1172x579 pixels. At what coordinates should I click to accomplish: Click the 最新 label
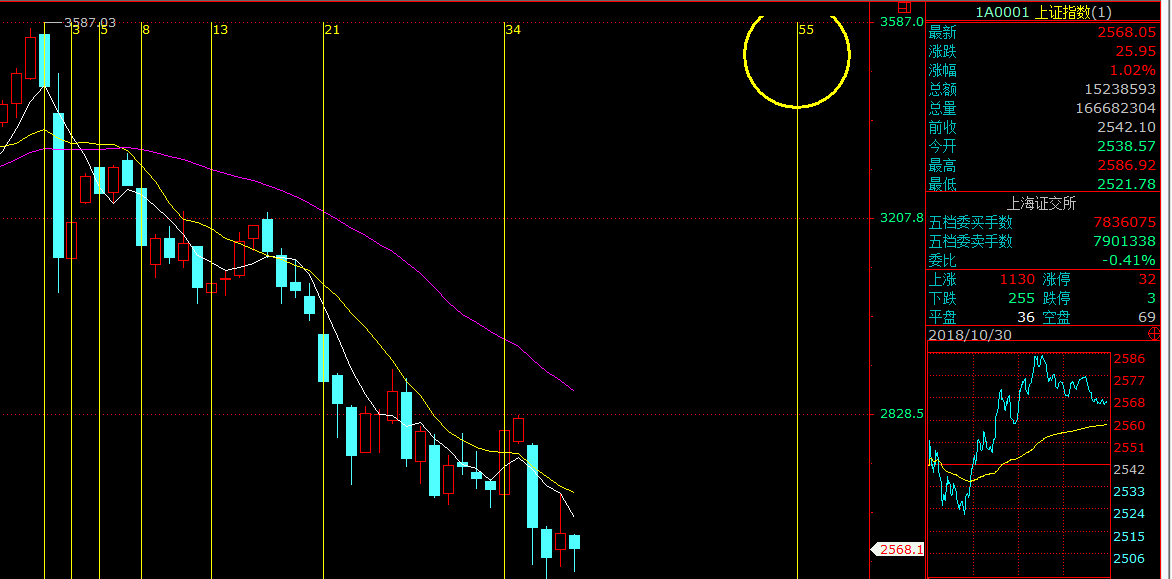pyautogui.click(x=943, y=32)
